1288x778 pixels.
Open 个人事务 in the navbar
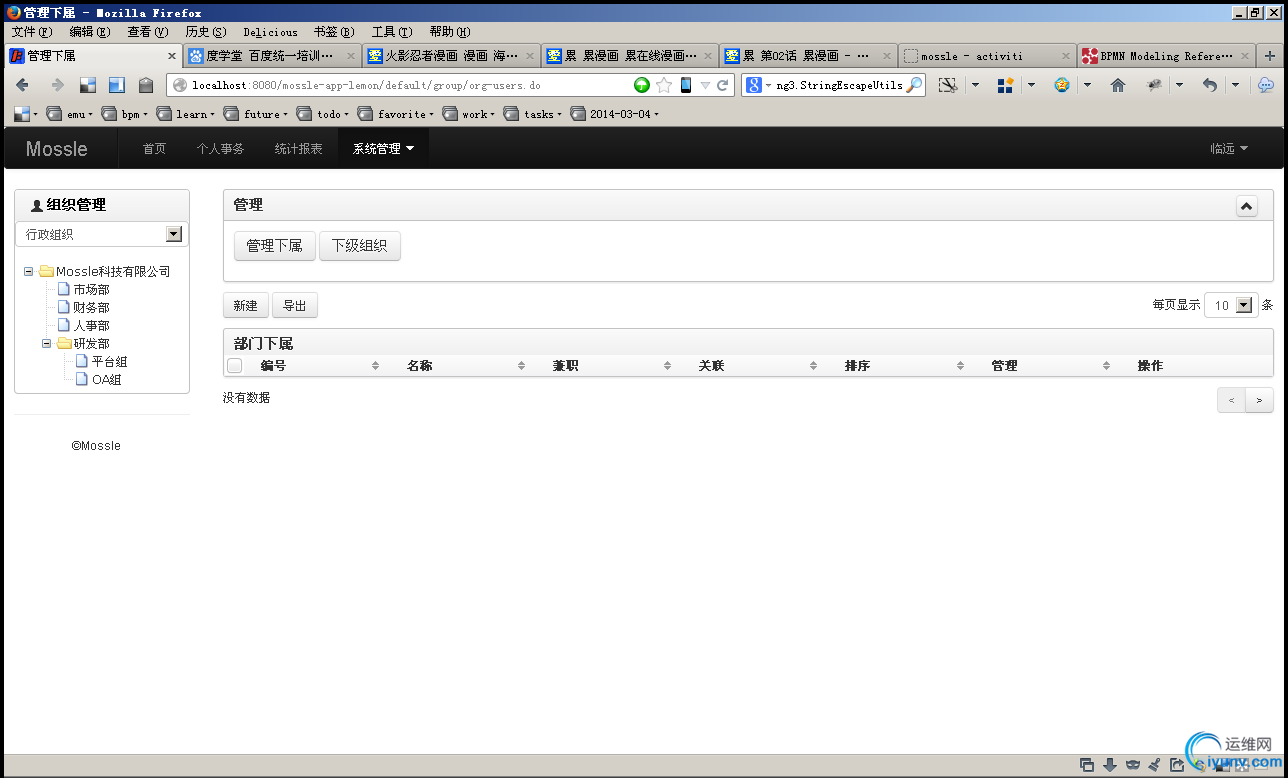(220, 149)
